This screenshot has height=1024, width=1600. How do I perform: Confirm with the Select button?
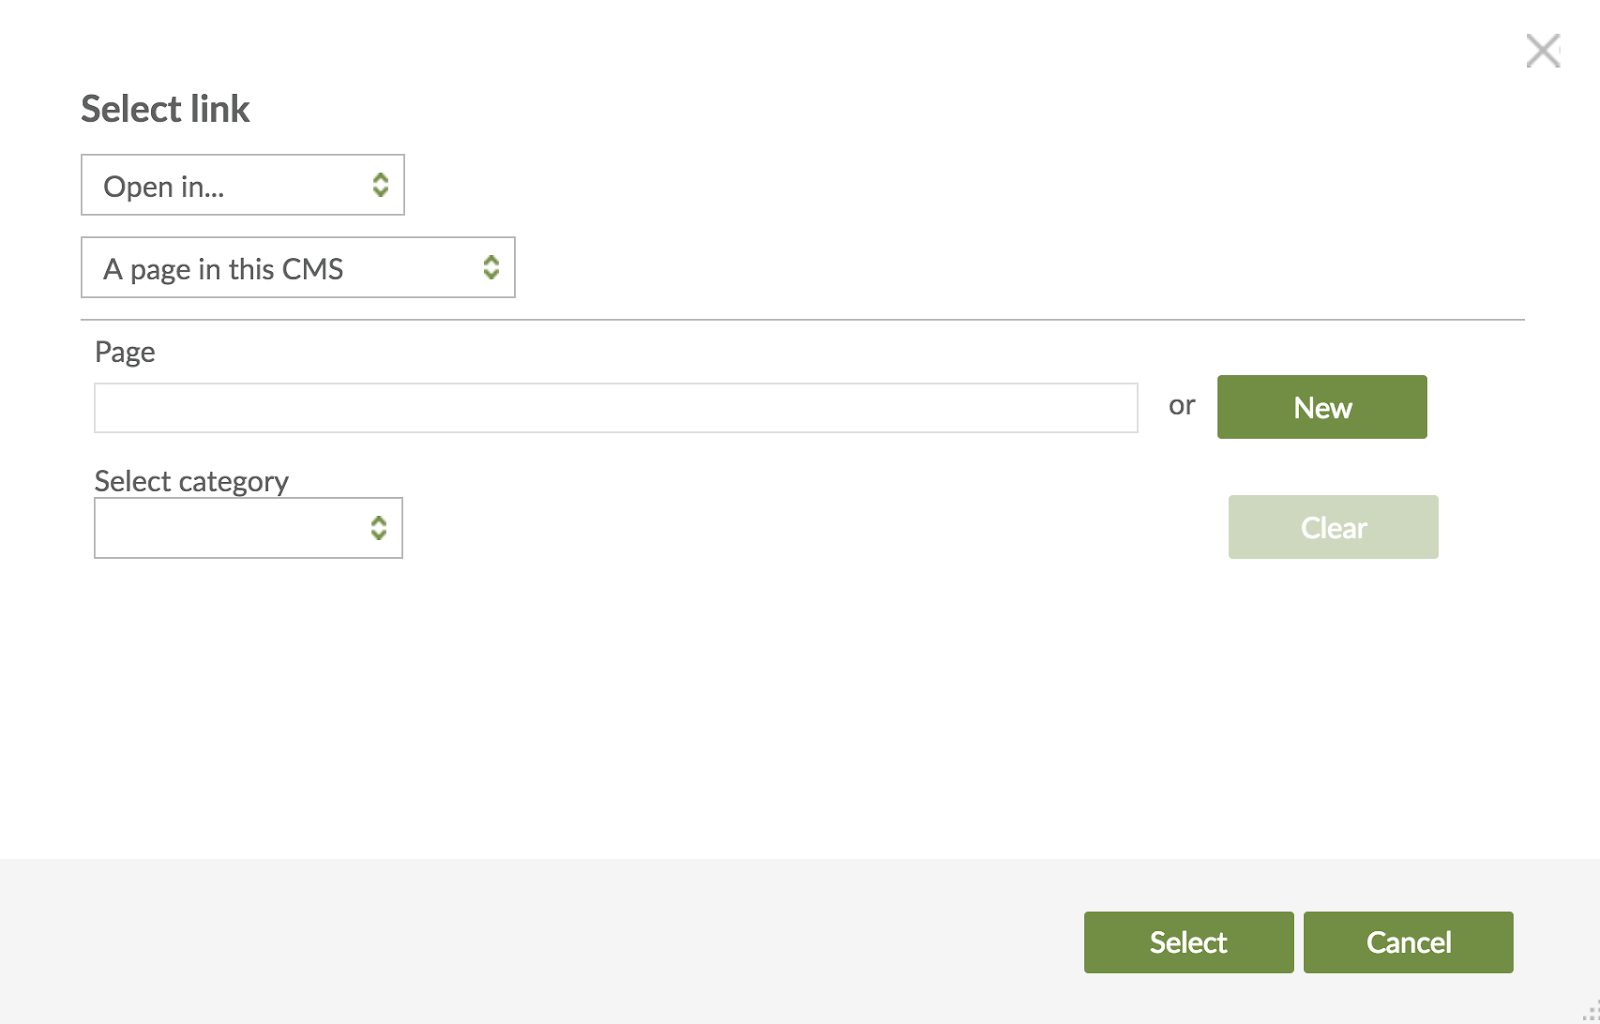click(x=1188, y=942)
